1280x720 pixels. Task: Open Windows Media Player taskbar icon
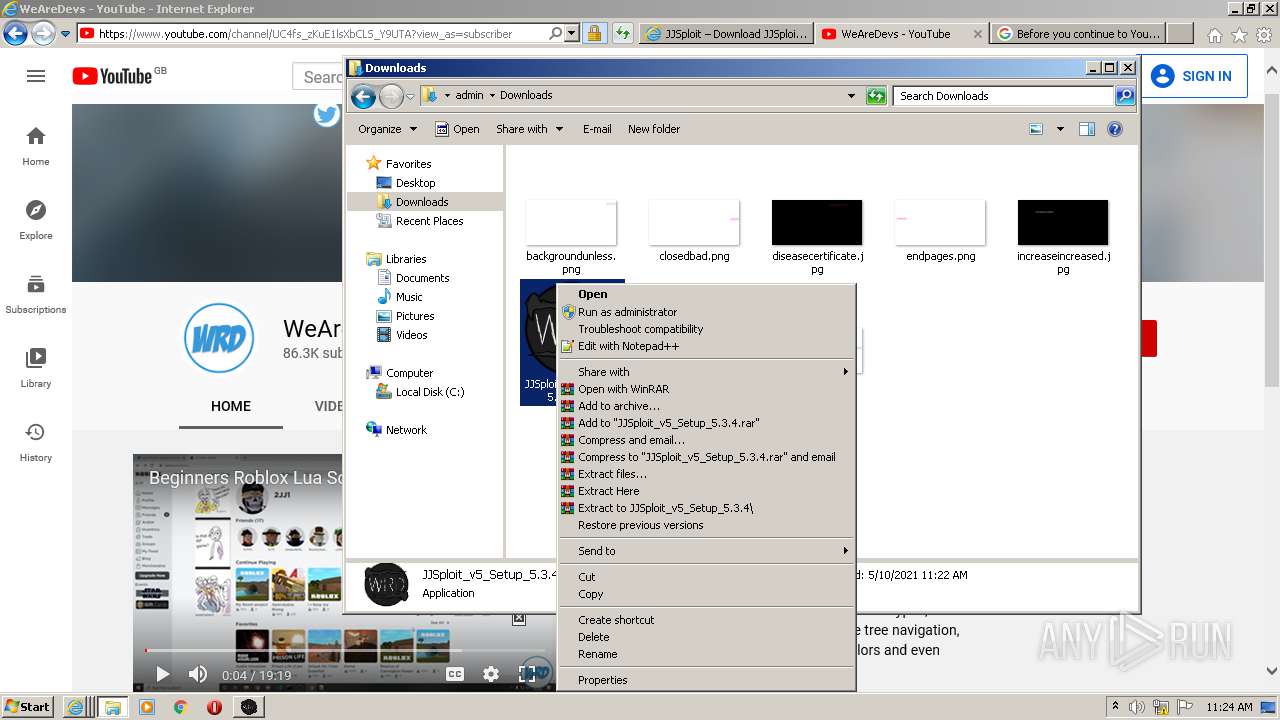(147, 707)
